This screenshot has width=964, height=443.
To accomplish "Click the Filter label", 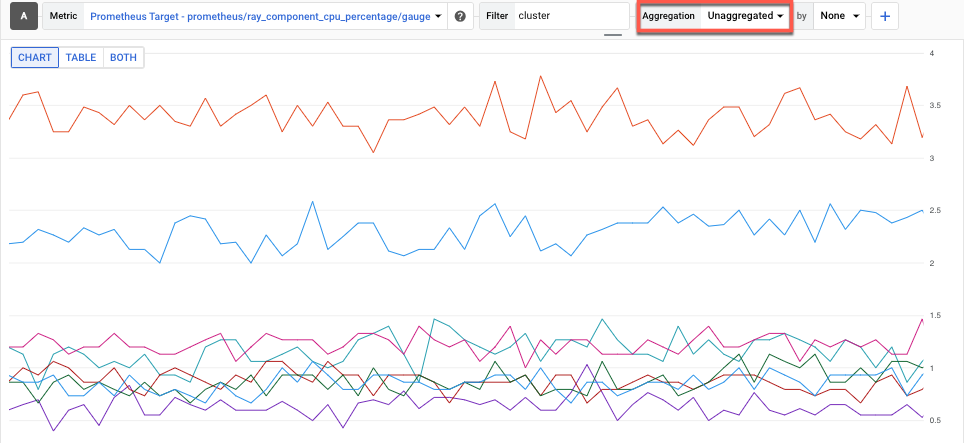I will tap(497, 16).
